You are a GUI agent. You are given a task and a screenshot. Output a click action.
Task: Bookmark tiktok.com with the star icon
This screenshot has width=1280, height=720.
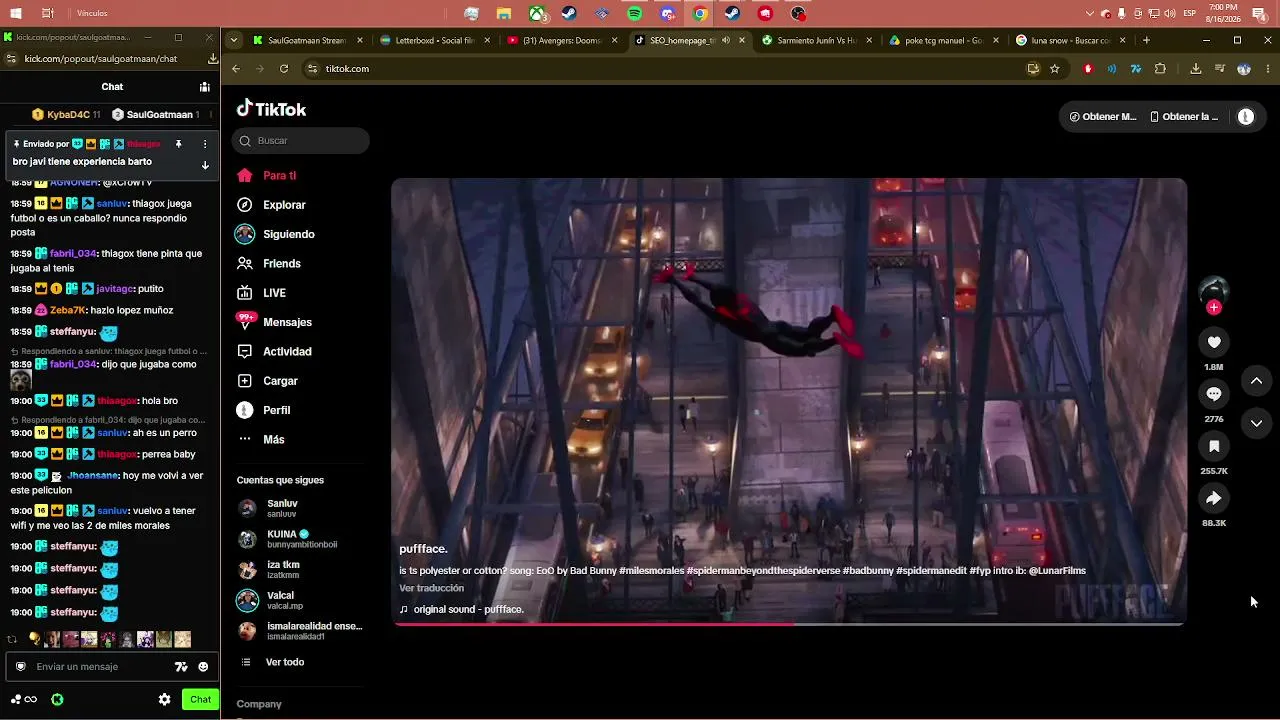tap(1054, 69)
